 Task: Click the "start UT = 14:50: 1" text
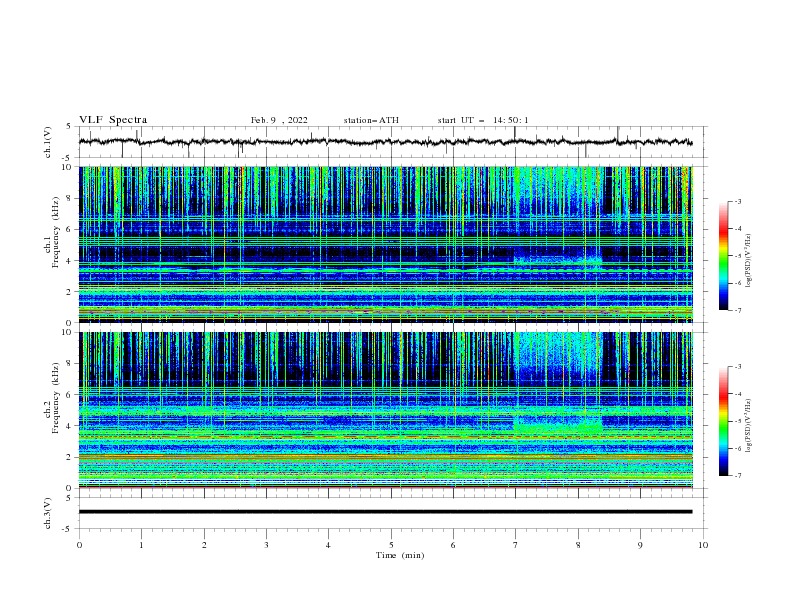pyautogui.click(x=483, y=120)
